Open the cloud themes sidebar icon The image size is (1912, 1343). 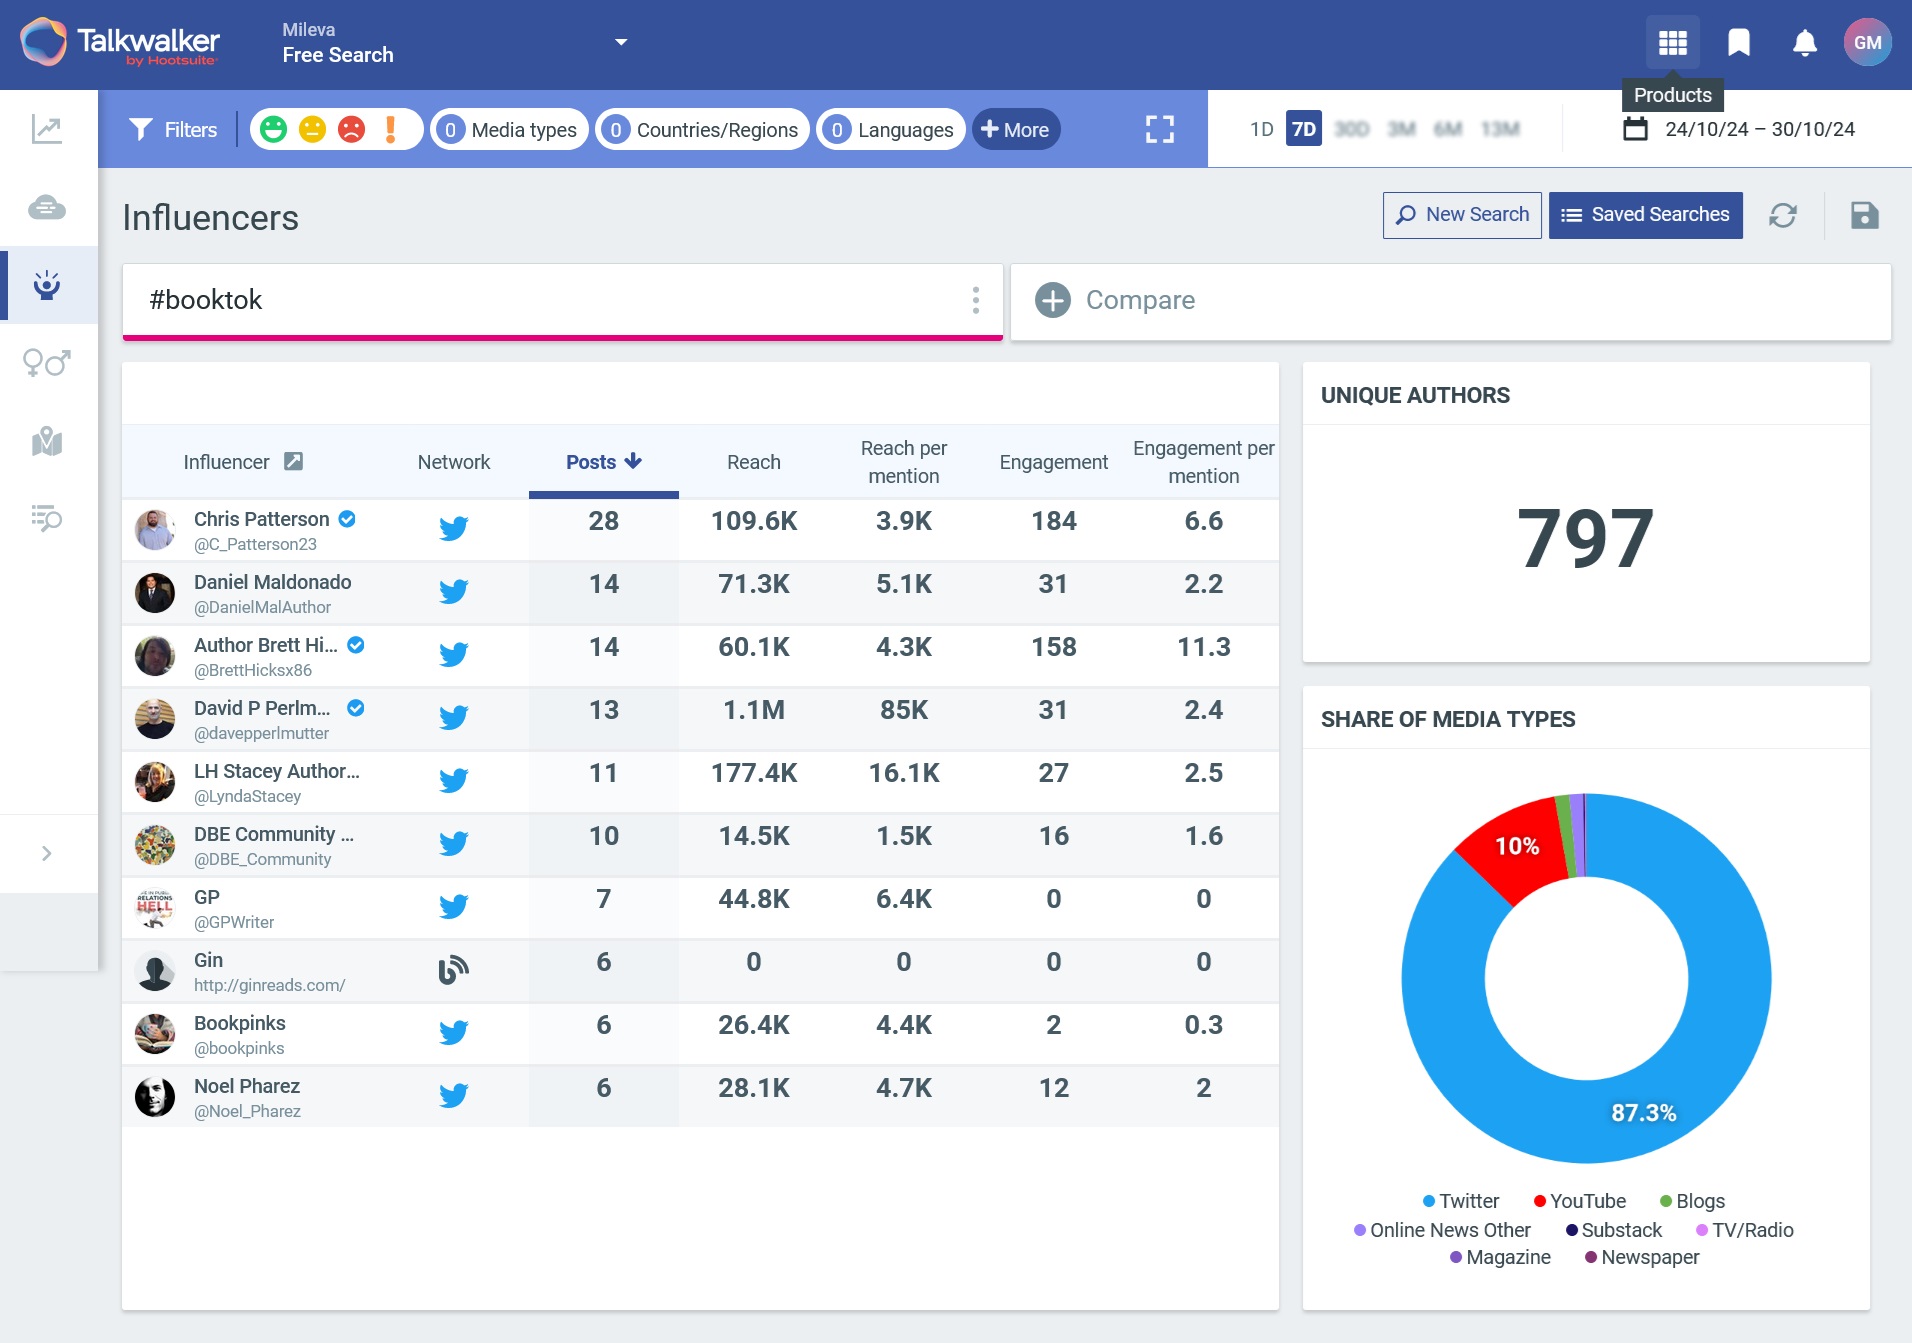click(x=47, y=208)
